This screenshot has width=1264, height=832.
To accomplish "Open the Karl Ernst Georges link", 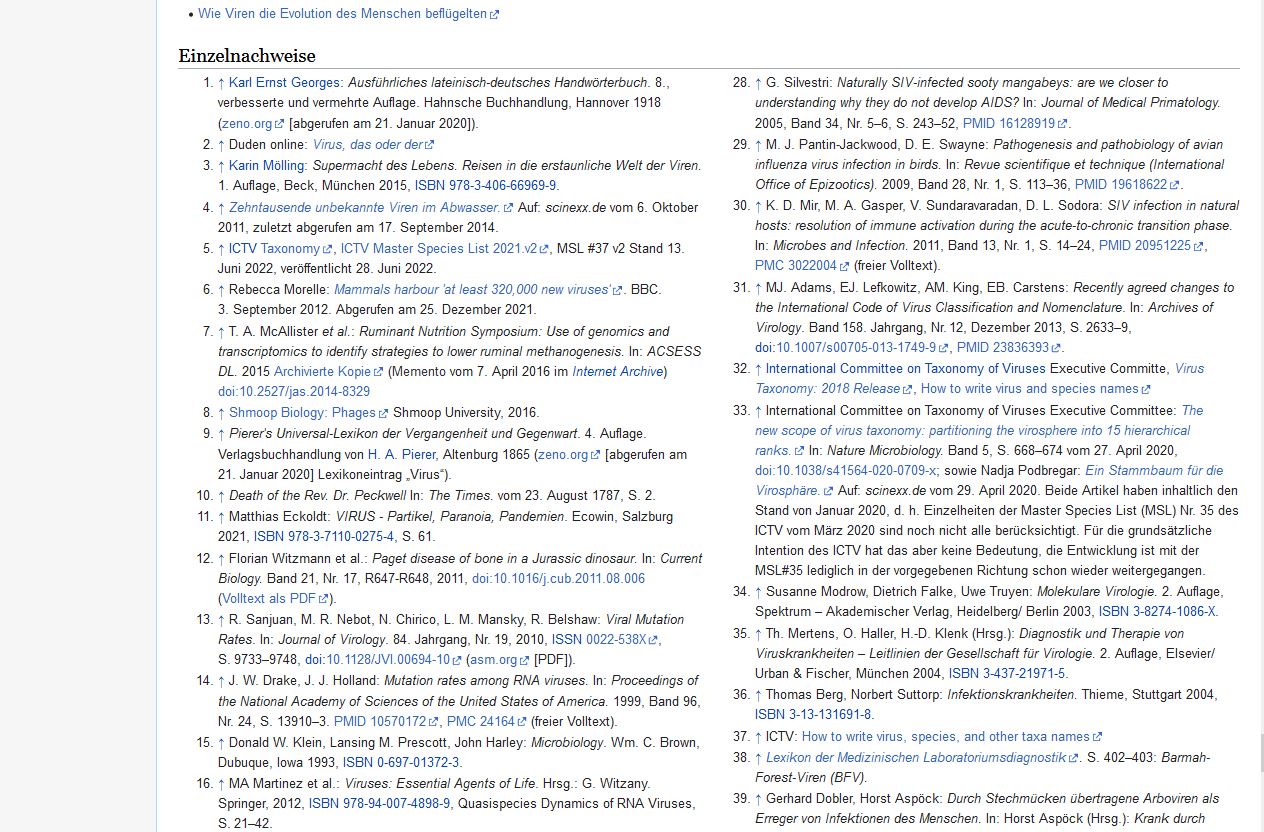I will coord(285,83).
